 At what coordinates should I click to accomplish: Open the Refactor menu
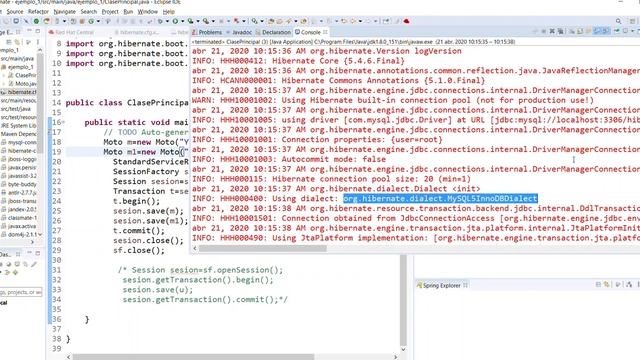pyautogui.click(x=38, y=11)
